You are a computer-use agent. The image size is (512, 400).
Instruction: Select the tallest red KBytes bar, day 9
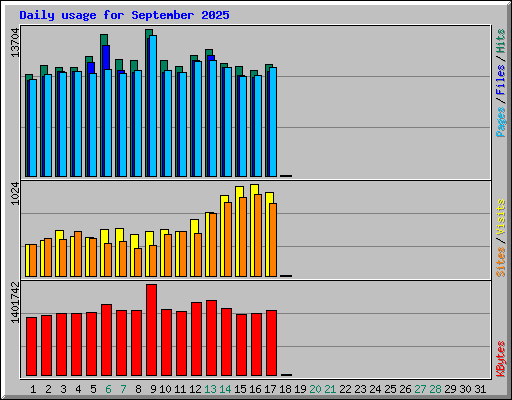point(152,330)
